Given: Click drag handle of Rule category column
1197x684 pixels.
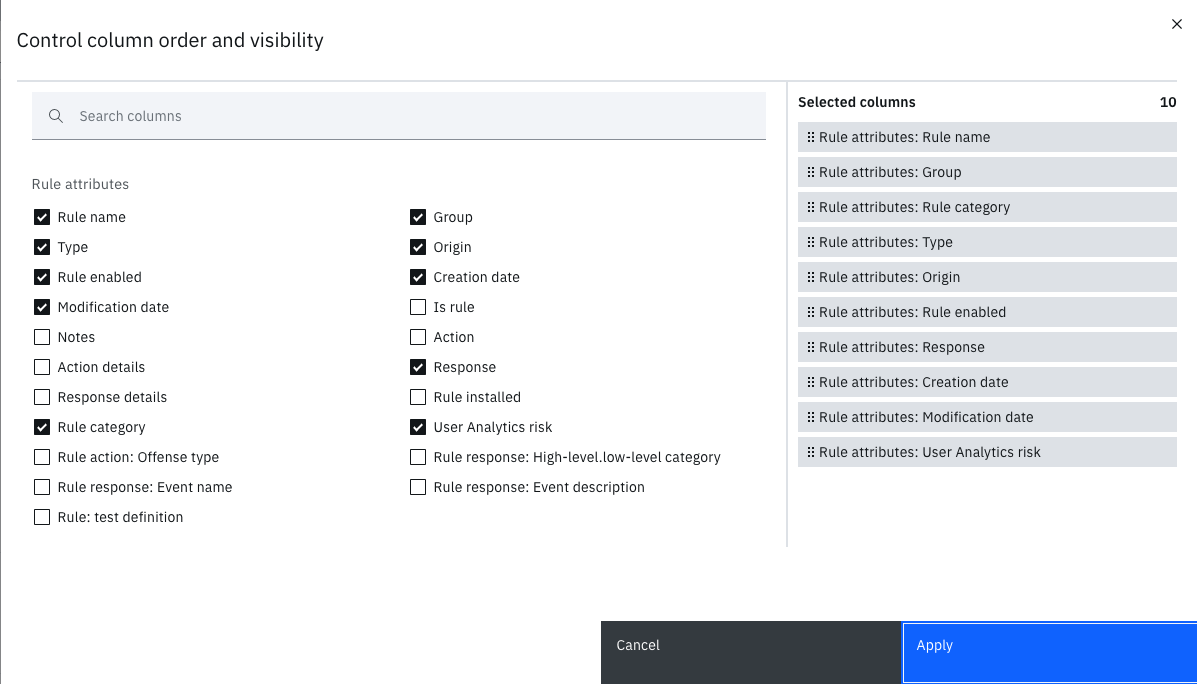Looking at the screenshot, I should click(811, 208).
